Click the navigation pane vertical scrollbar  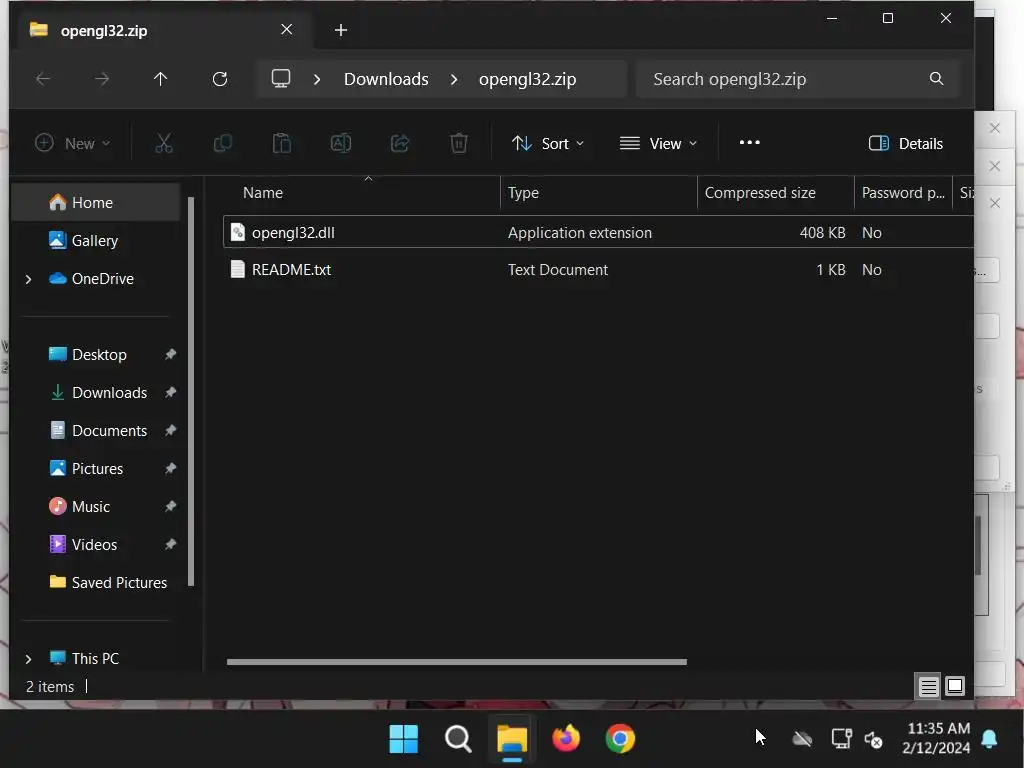pyautogui.click(x=191, y=391)
